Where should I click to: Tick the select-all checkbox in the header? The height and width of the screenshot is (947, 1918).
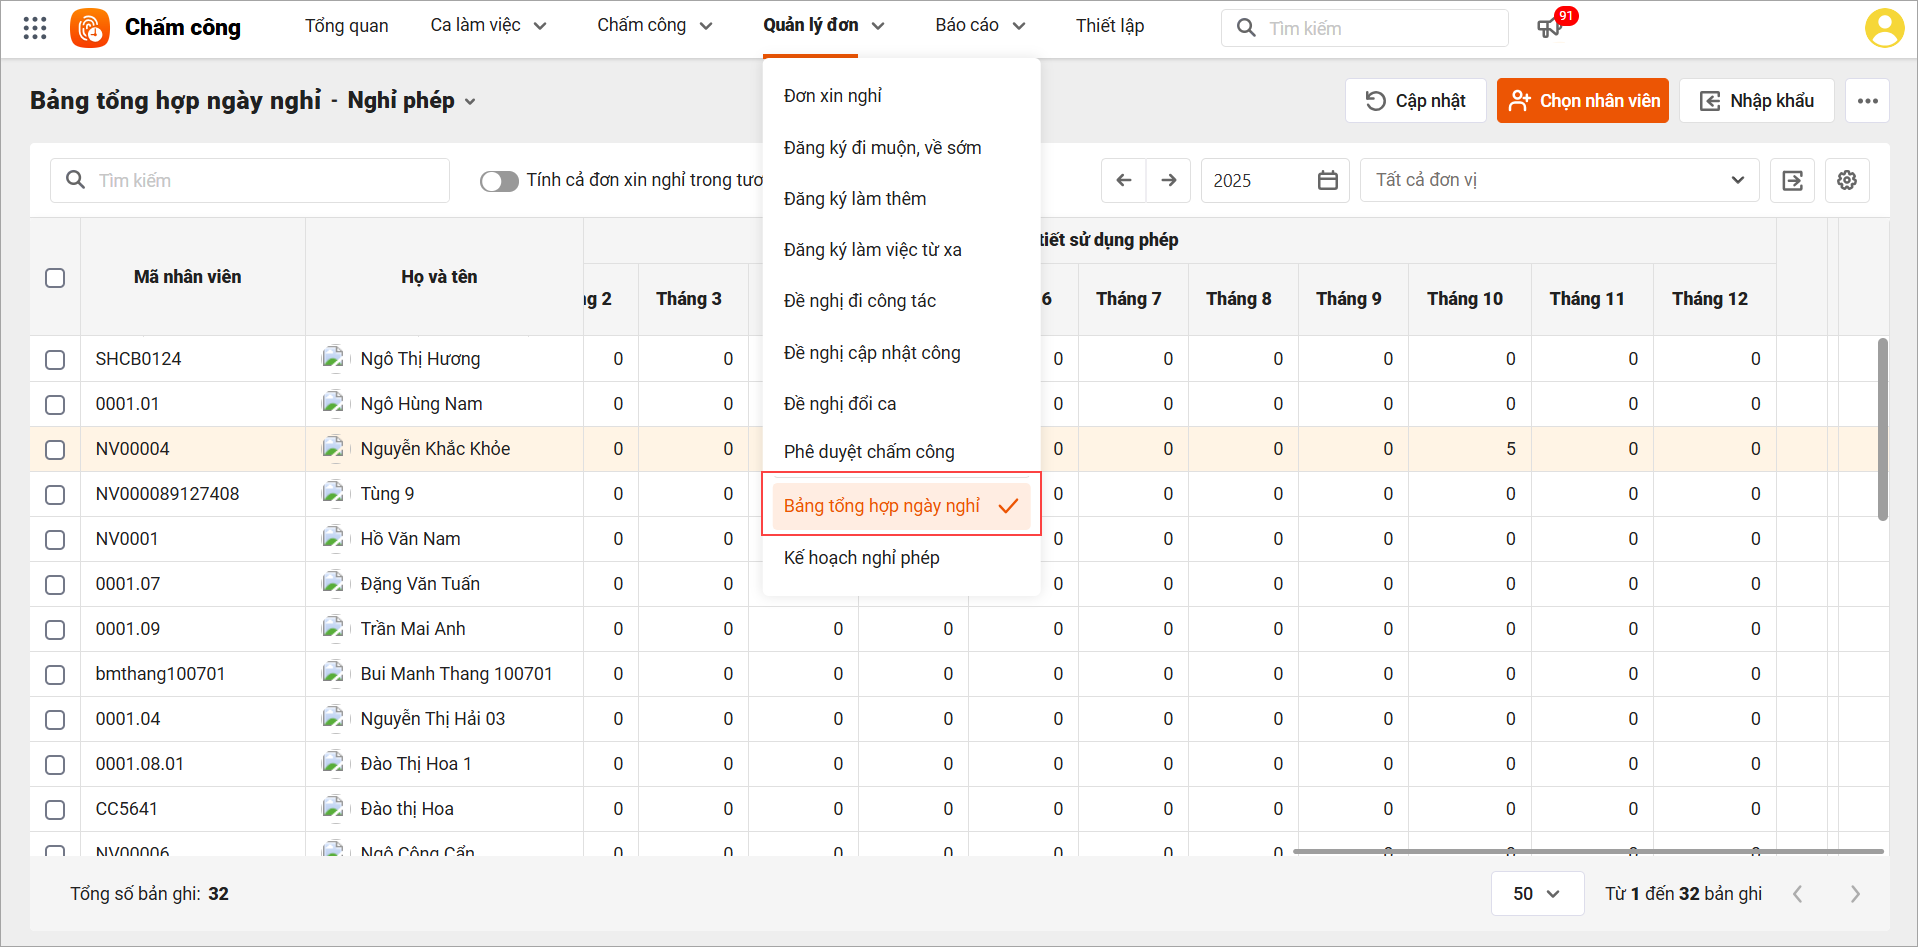pos(55,278)
